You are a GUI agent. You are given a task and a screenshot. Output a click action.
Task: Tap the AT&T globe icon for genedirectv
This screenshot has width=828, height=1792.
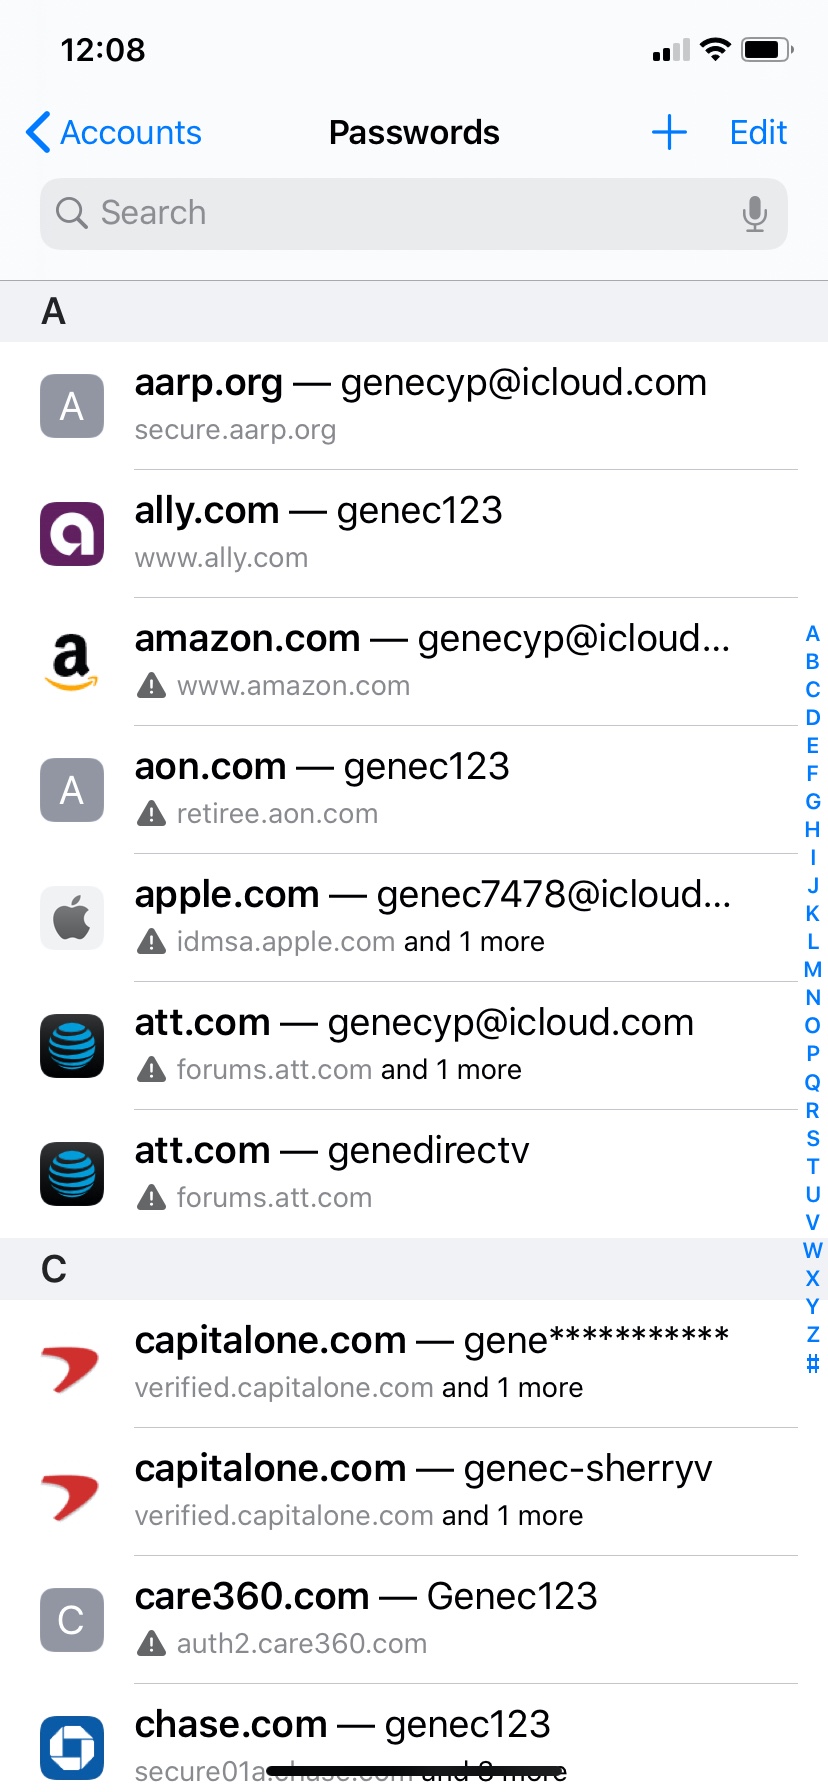pos(72,1174)
